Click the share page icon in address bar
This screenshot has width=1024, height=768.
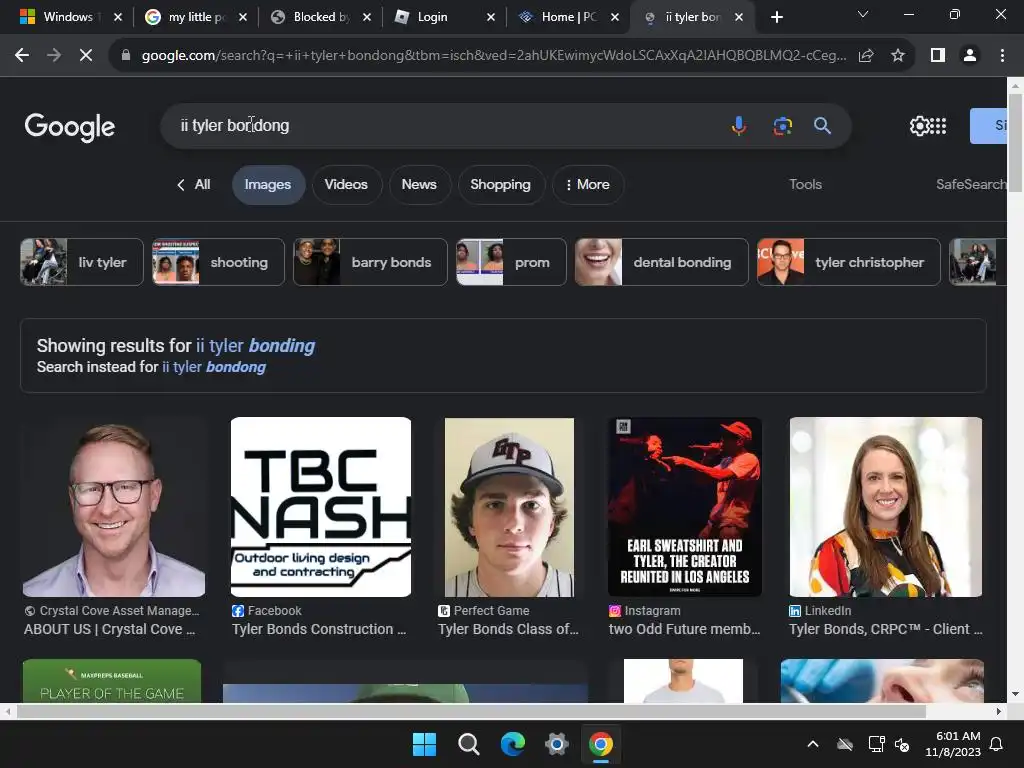[866, 56]
